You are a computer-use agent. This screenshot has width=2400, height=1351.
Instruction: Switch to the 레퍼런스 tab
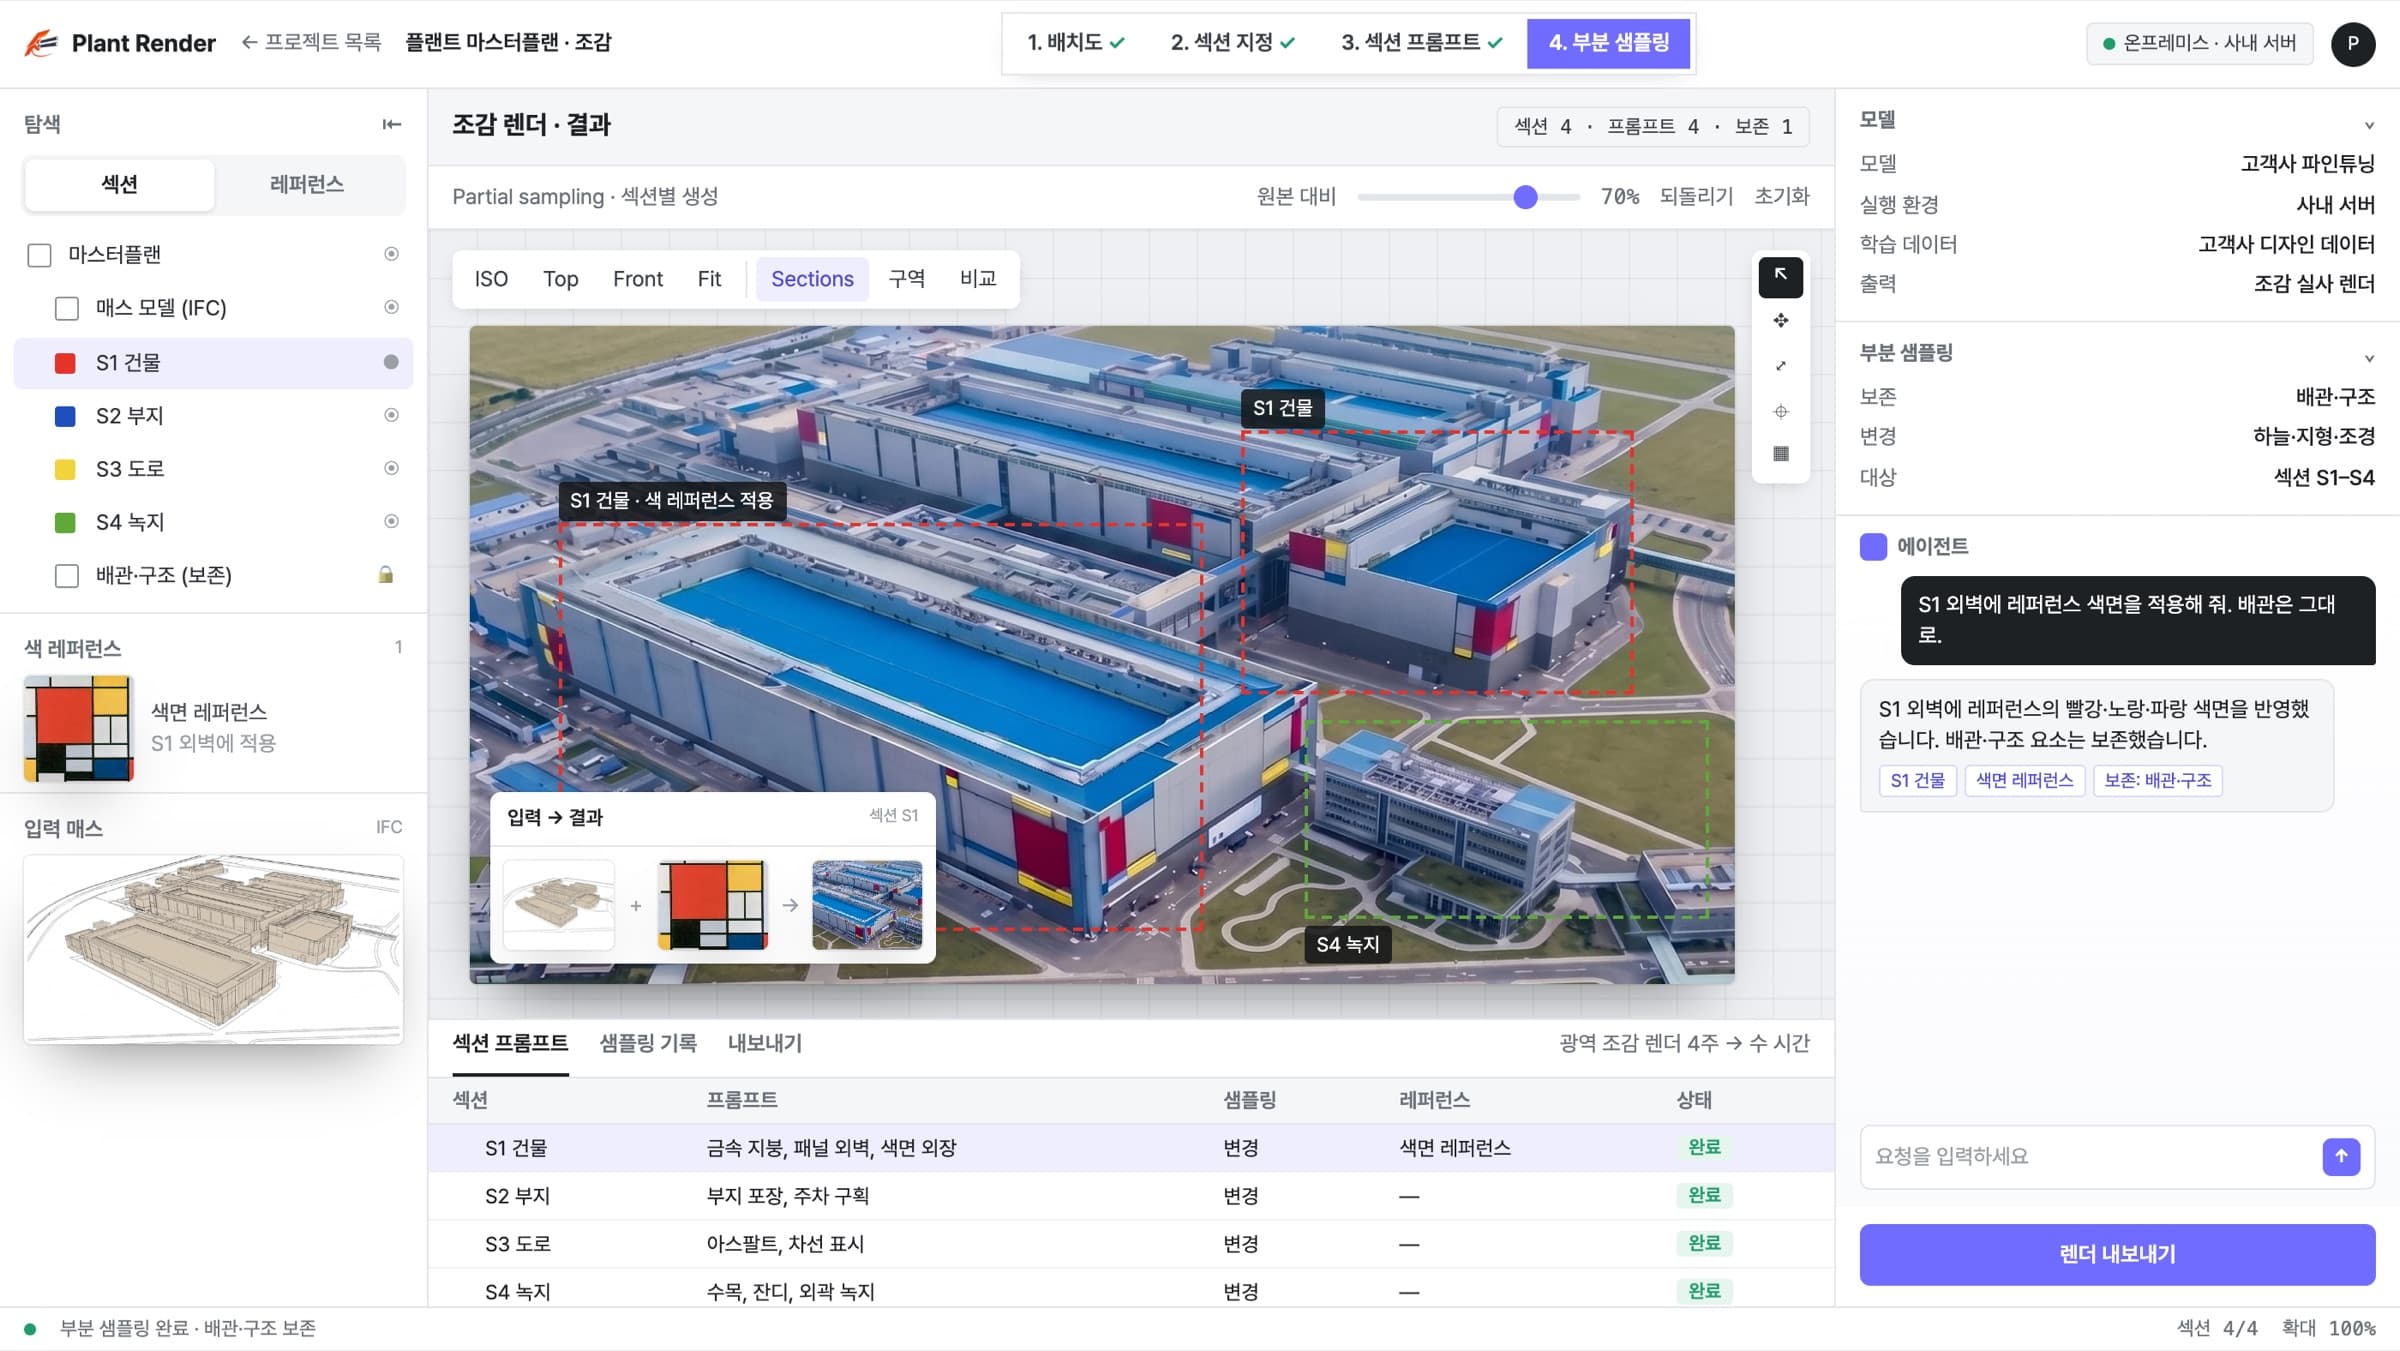(307, 184)
